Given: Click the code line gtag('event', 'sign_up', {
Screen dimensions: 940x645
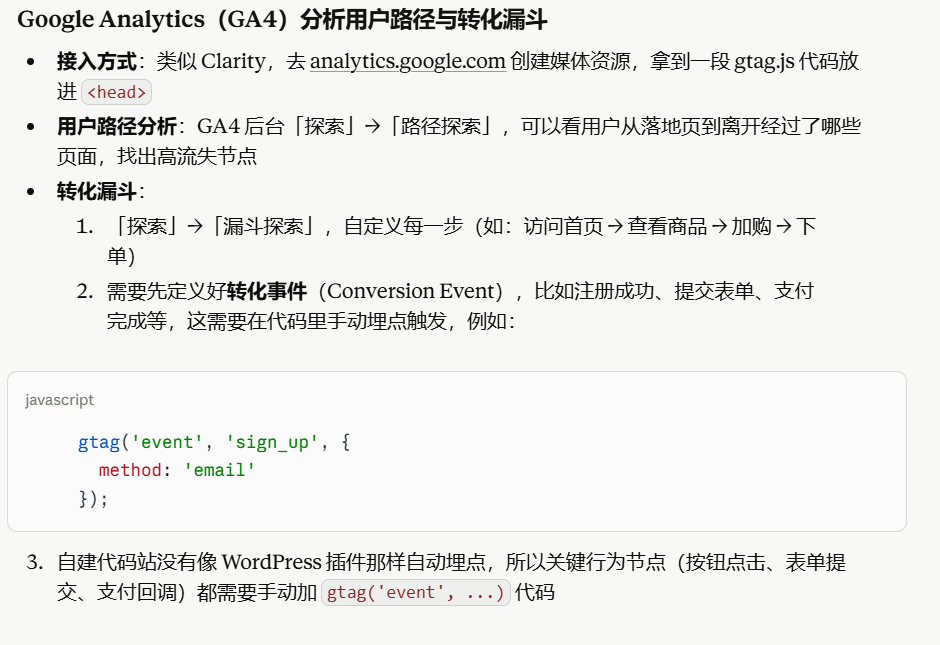Looking at the screenshot, I should tap(214, 442).
